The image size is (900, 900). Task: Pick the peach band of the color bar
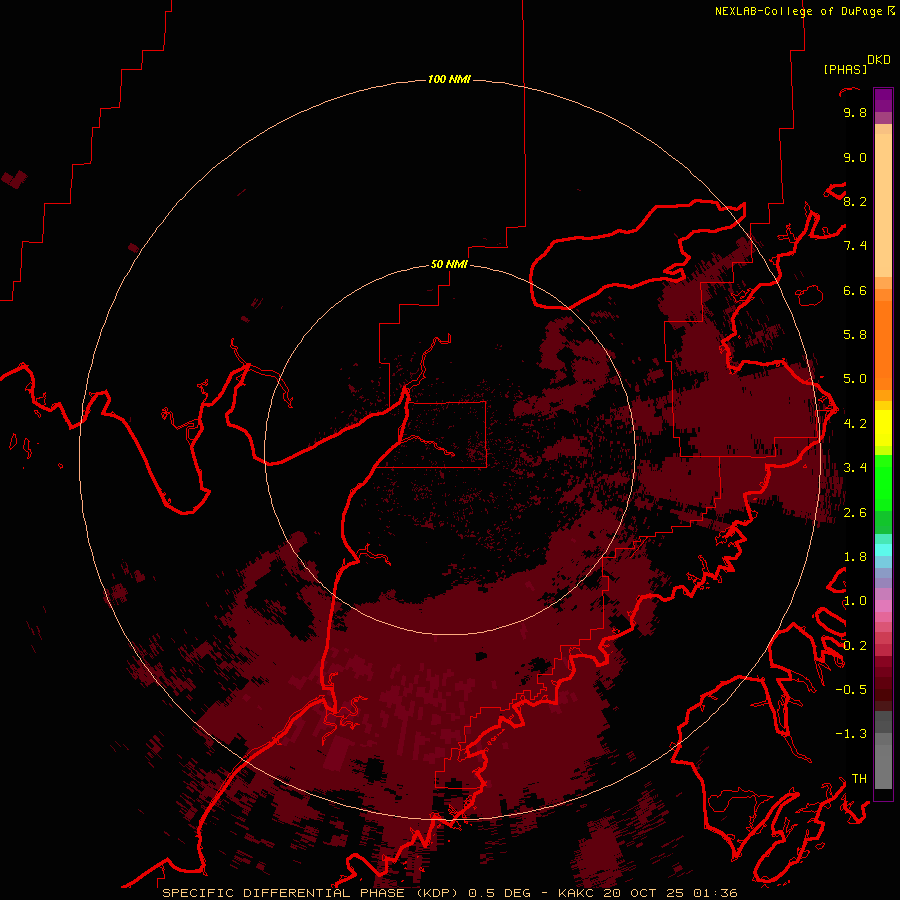[883, 201]
